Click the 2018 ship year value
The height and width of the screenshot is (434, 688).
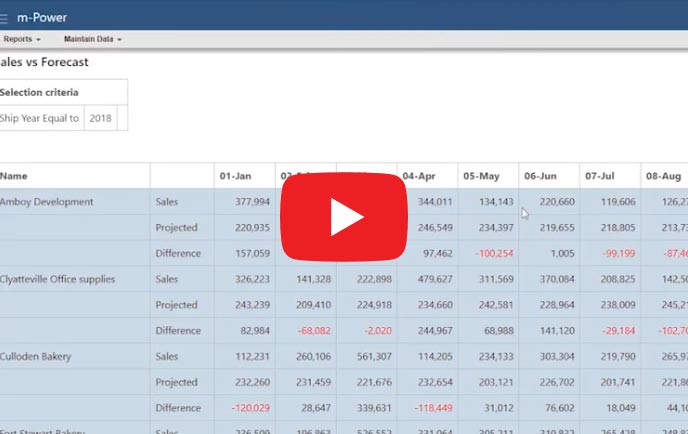[x=100, y=118]
